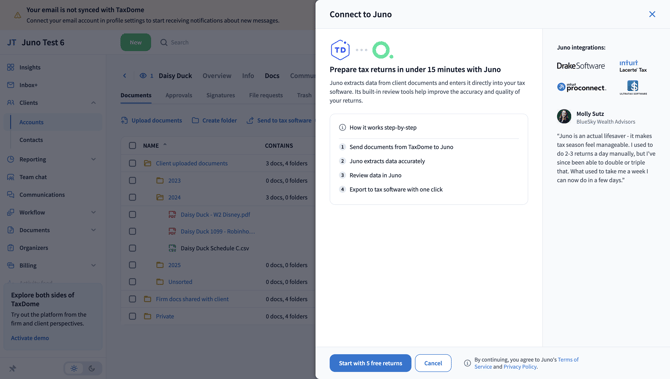Image resolution: width=670 pixels, height=379 pixels.
Task: Collapse the Clients sidebar section
Action: 94,103
